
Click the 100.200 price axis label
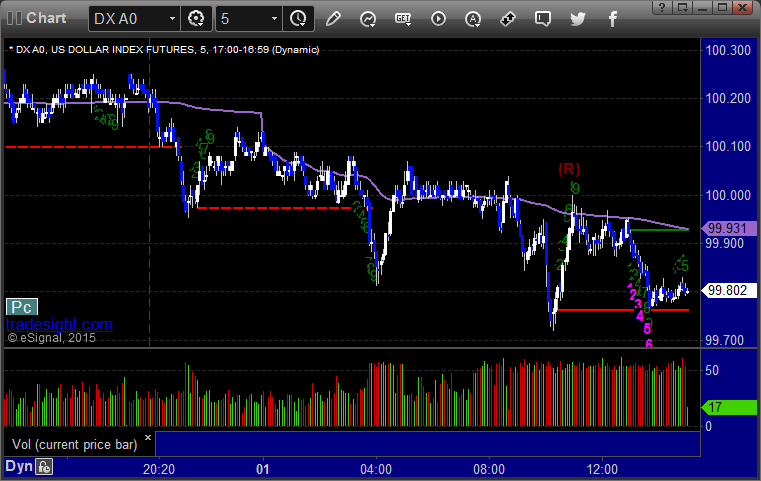point(728,99)
